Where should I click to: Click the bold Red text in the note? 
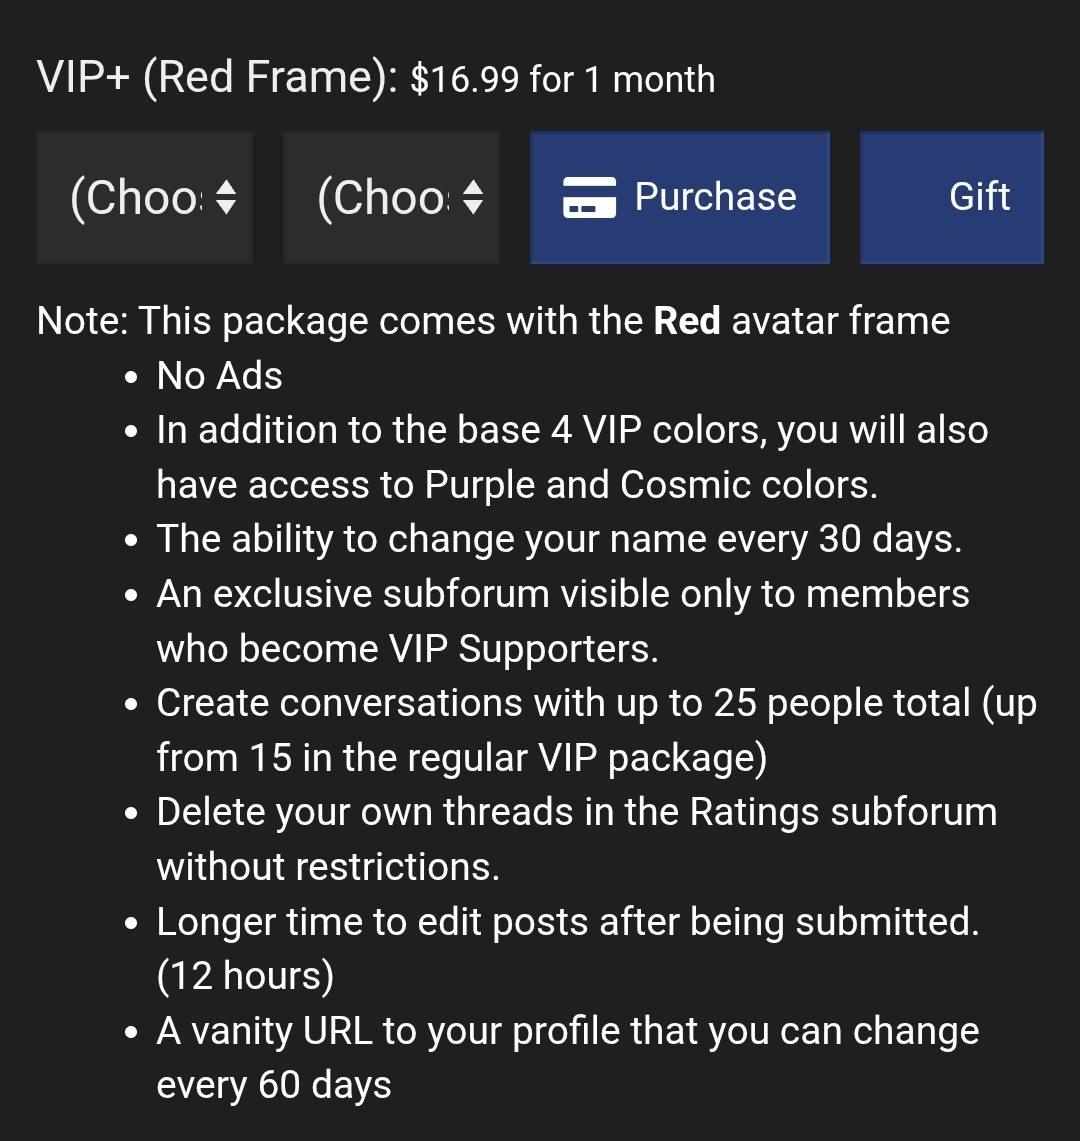tap(687, 320)
